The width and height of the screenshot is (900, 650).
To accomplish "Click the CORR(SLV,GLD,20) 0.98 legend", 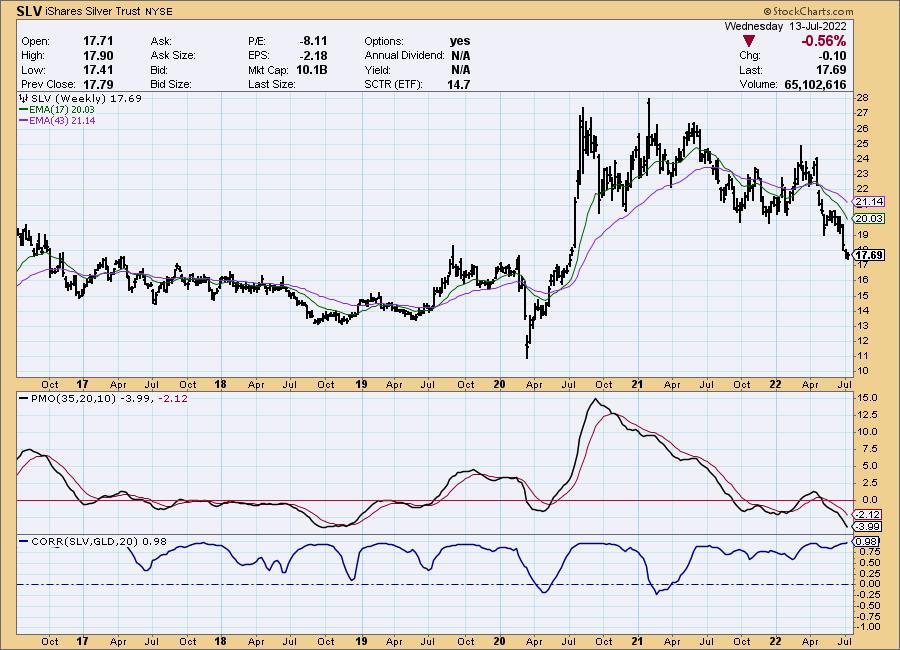I will [x=94, y=541].
